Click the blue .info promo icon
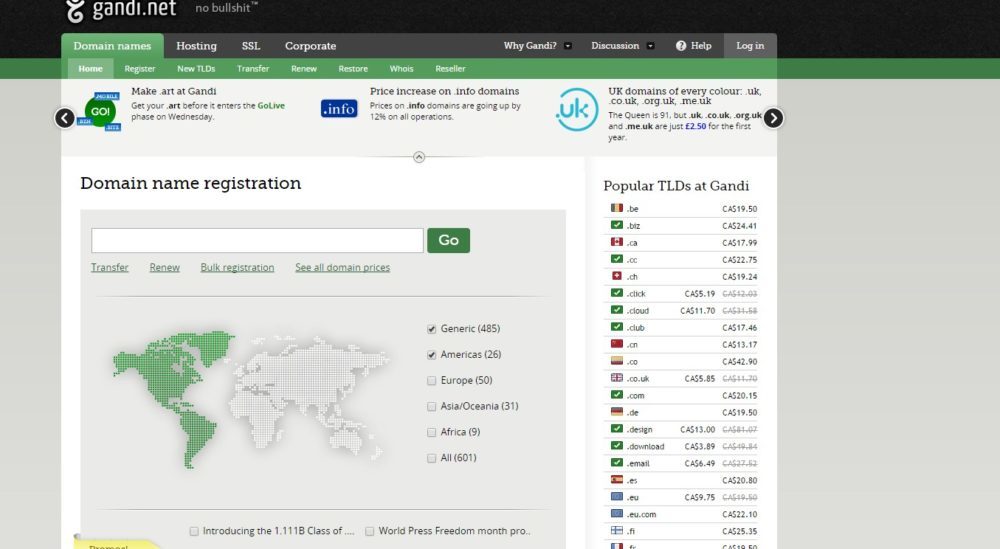Screen dimensions: 1000x549 click(339, 109)
